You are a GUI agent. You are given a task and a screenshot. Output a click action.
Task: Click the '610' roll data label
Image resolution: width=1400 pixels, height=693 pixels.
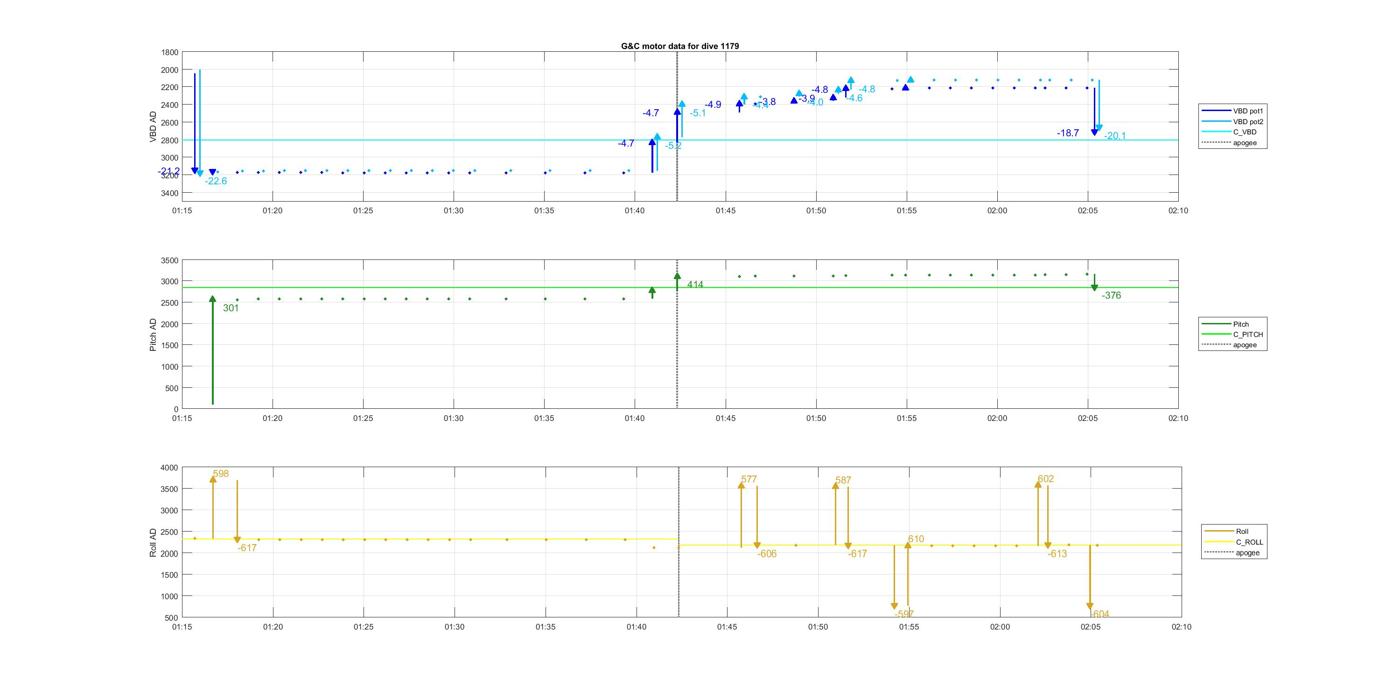tap(916, 539)
